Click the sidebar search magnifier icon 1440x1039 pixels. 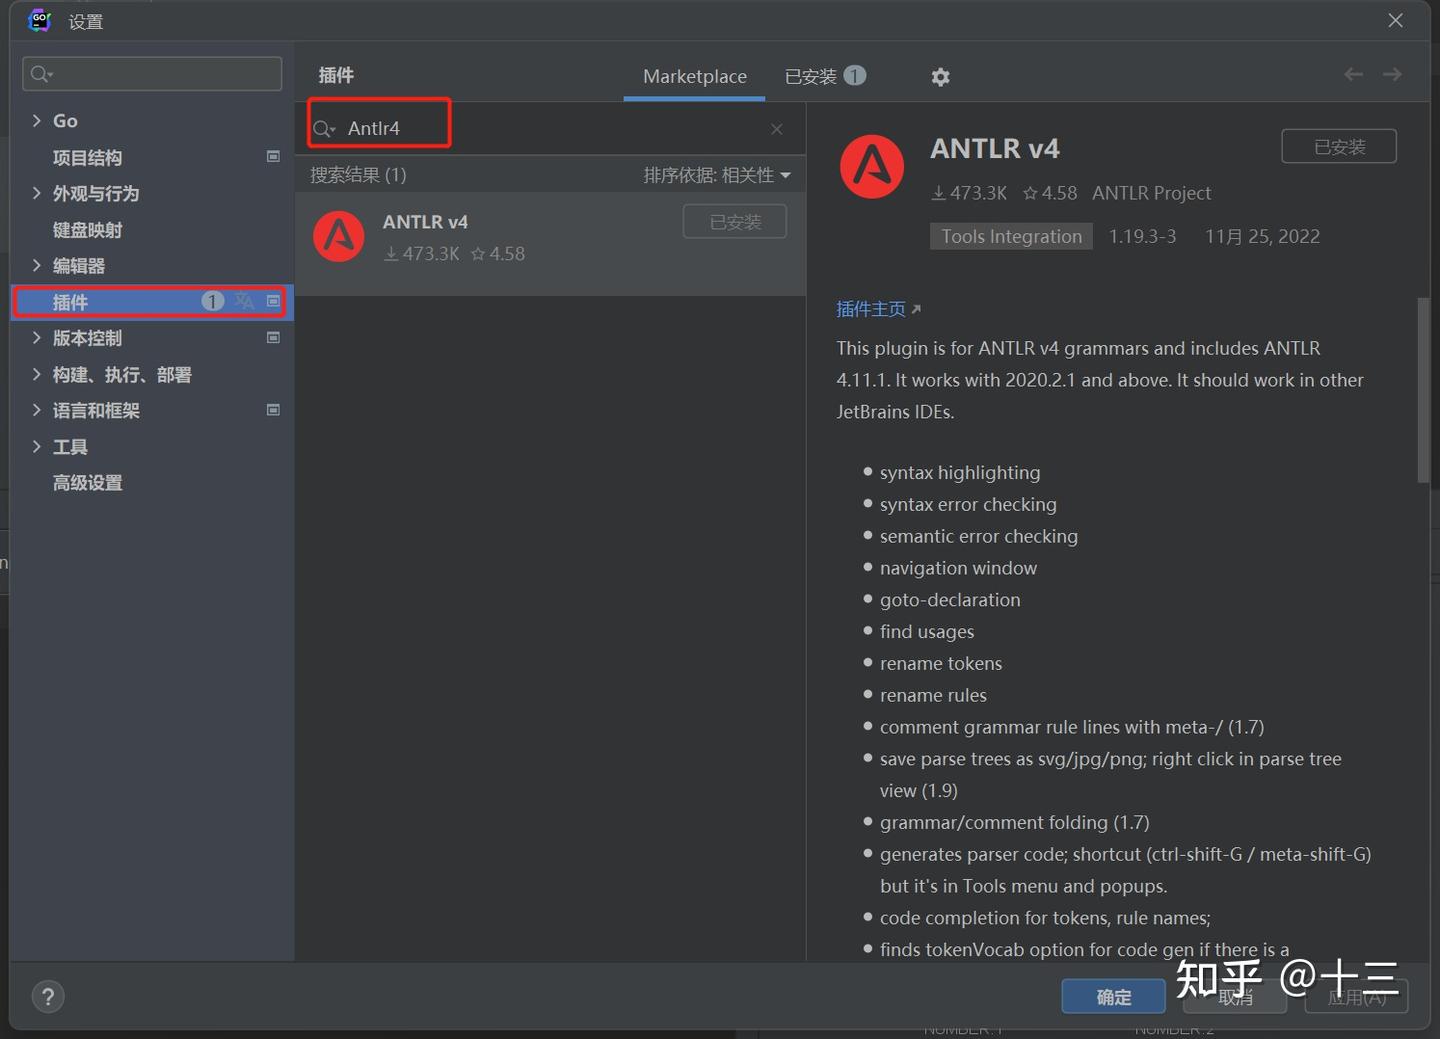(40, 73)
